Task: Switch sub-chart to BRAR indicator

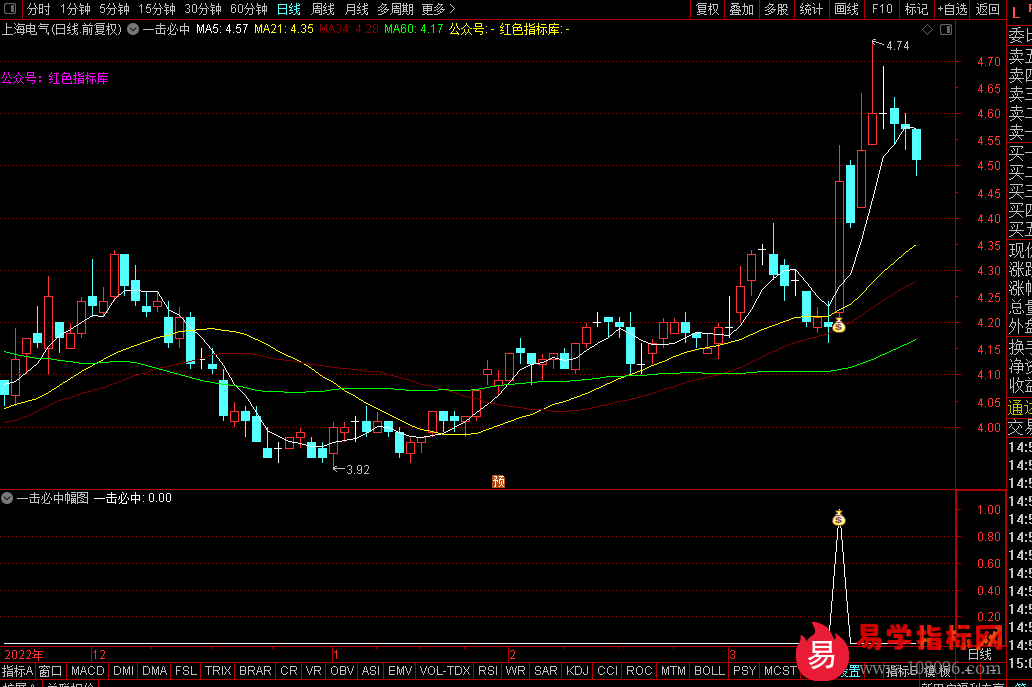Action: click(255, 671)
